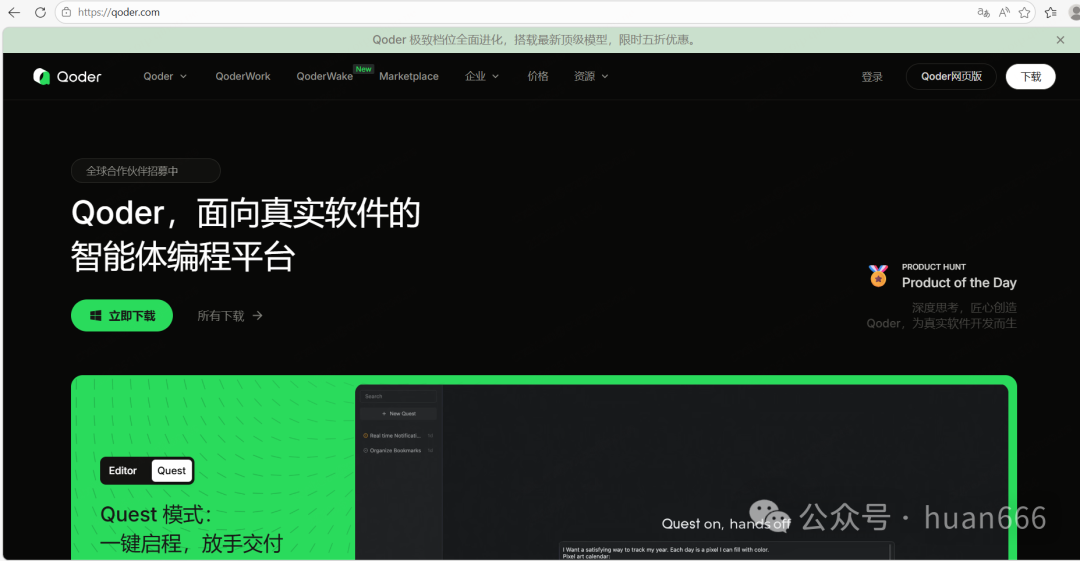
Task: View site info via the lock icon
Action: (x=66, y=12)
